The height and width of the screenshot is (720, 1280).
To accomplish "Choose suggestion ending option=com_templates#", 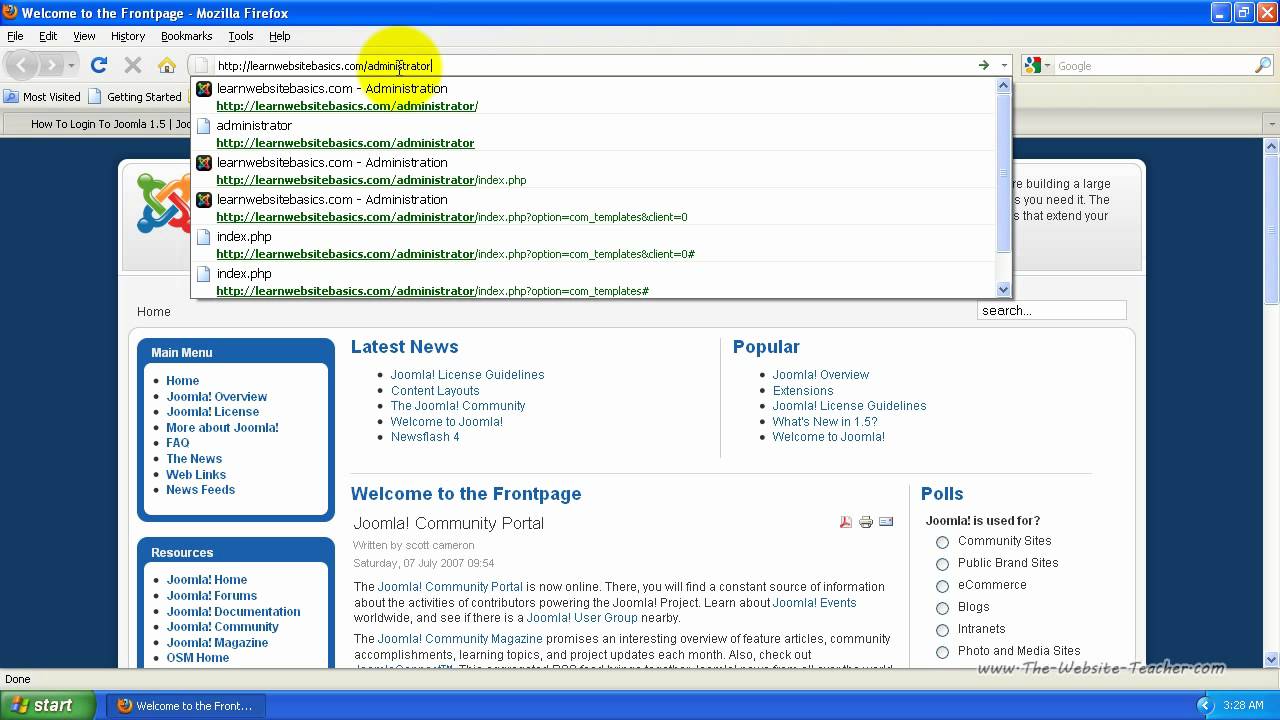I will point(594,281).
